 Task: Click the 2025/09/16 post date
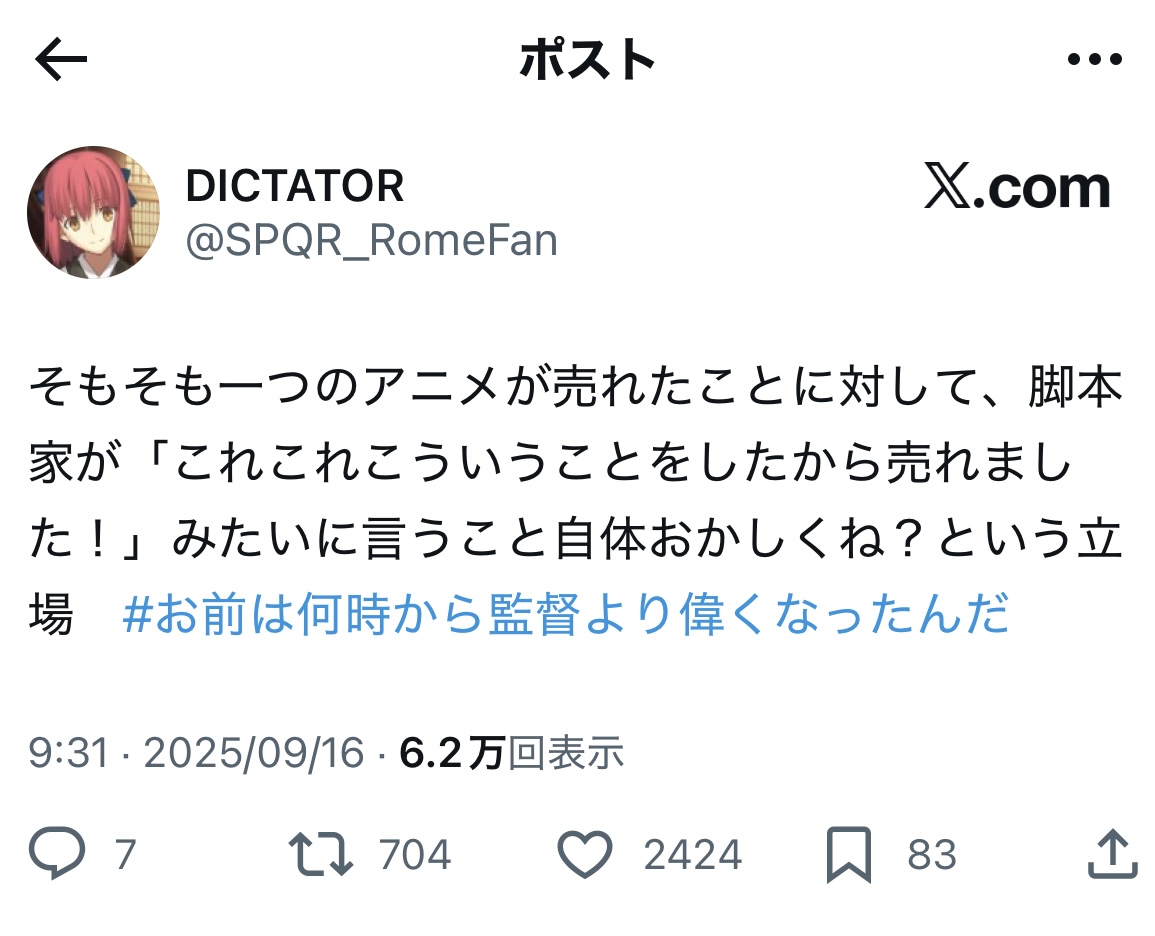(254, 753)
